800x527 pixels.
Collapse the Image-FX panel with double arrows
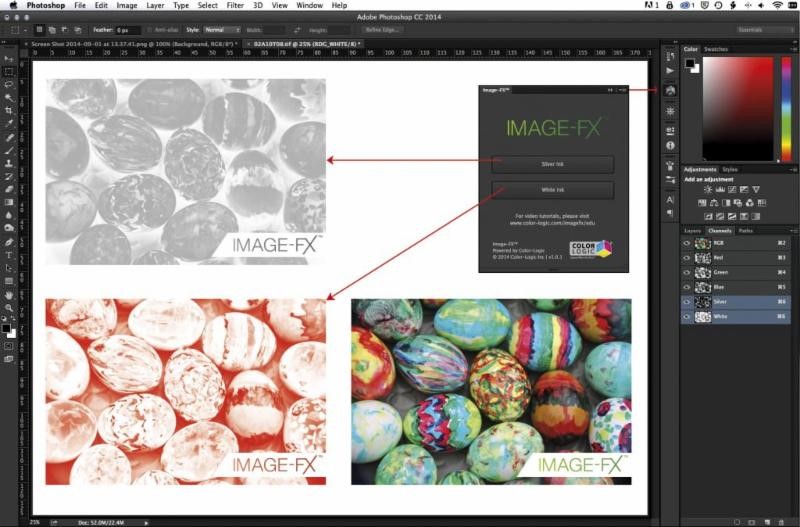click(x=610, y=90)
